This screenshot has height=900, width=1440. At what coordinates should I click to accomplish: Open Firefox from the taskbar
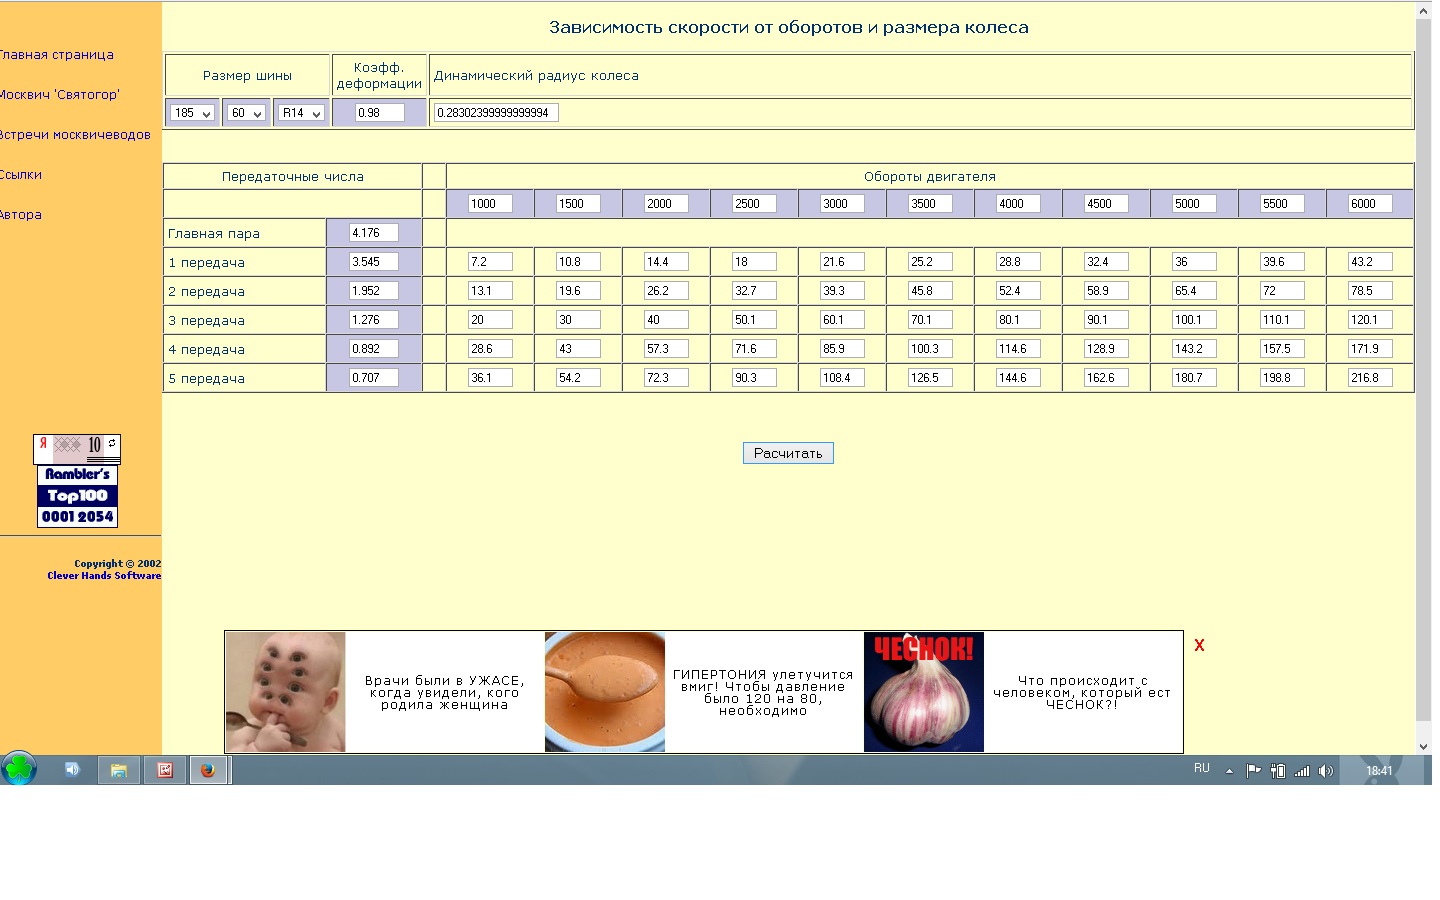pos(208,770)
